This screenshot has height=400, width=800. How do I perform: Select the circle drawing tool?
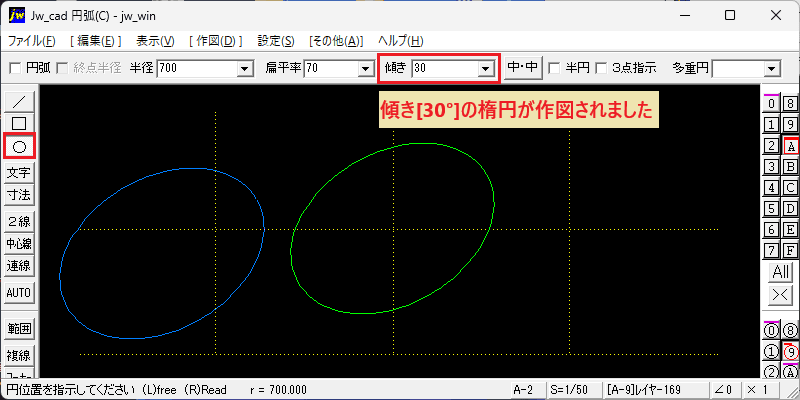[x=19, y=147]
